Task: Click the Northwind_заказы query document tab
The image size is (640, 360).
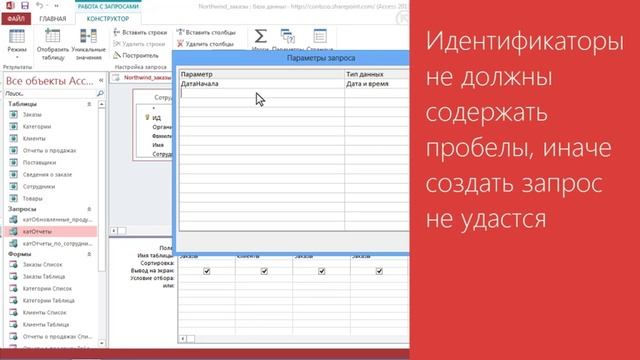Action: point(142,78)
